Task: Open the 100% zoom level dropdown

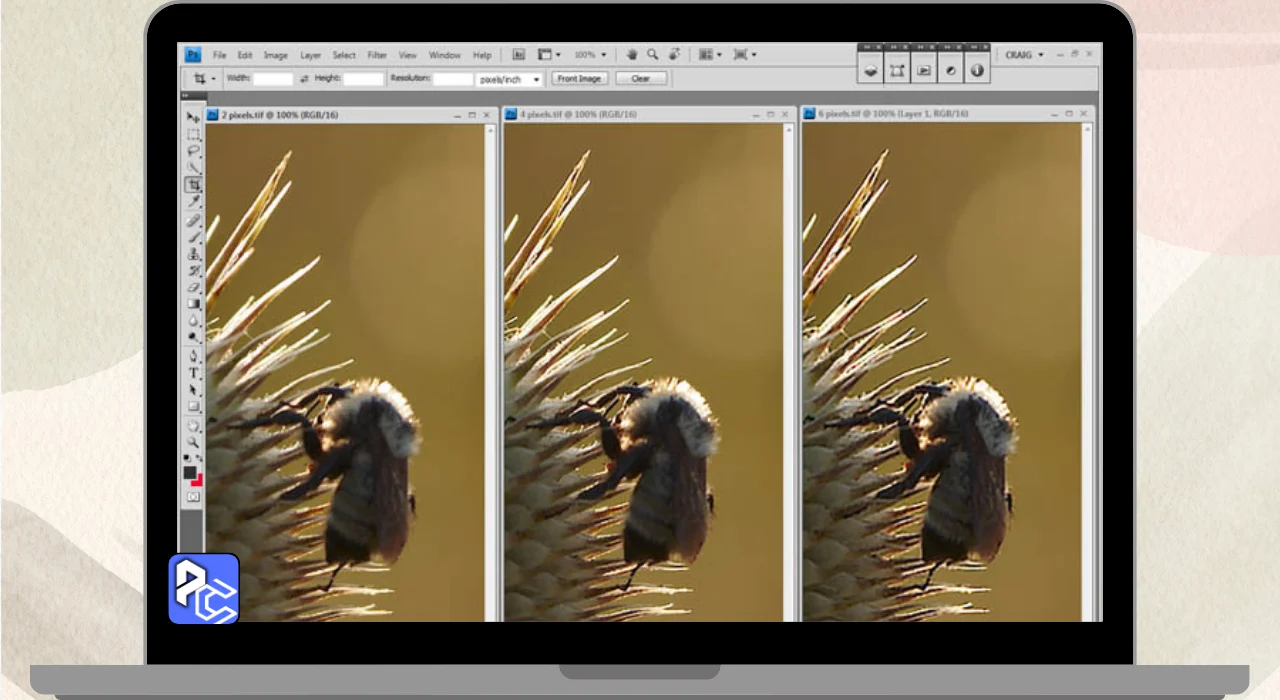Action: (590, 55)
